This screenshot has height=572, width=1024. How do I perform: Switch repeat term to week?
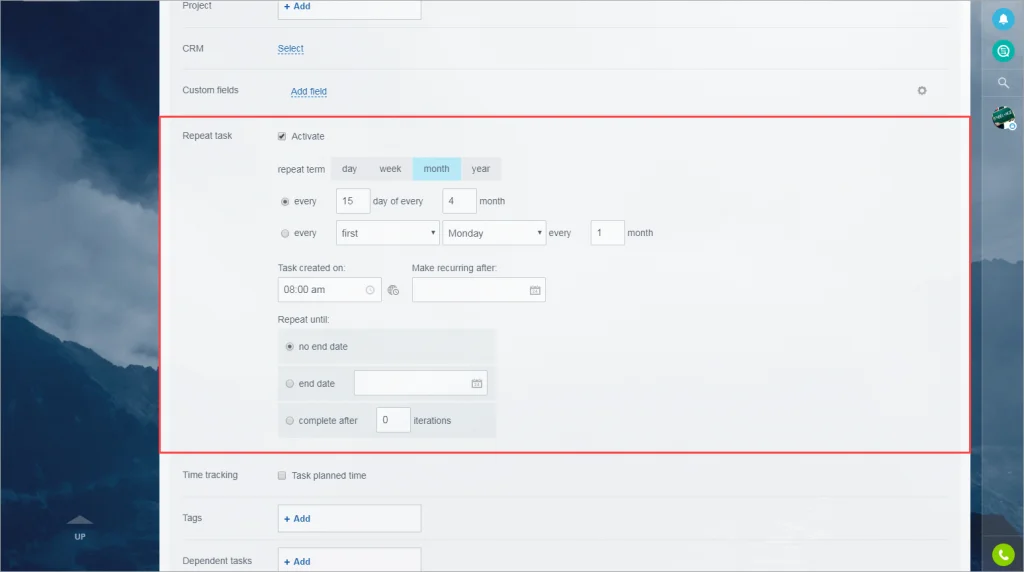tap(390, 169)
